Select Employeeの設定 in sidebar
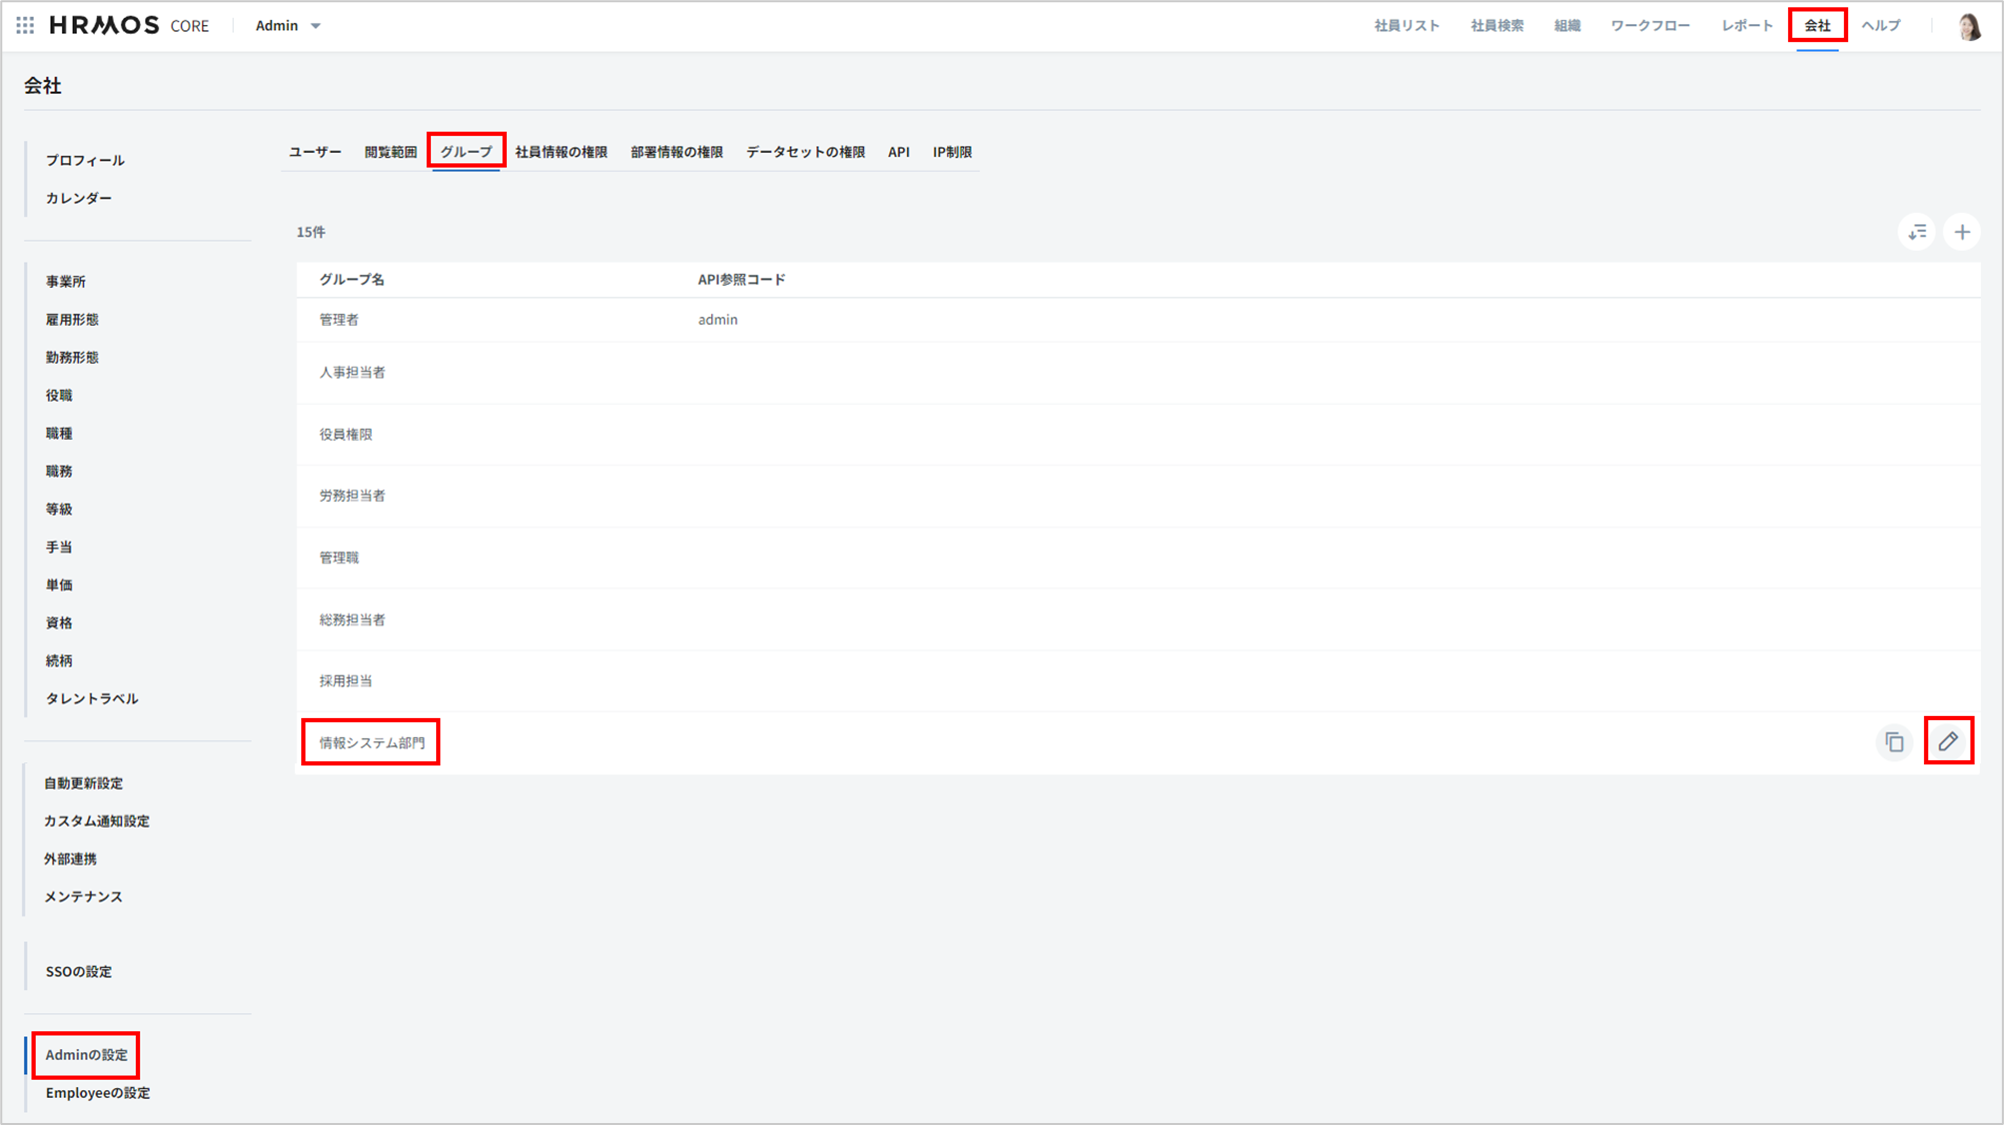Image resolution: width=2004 pixels, height=1125 pixels. 97,1093
